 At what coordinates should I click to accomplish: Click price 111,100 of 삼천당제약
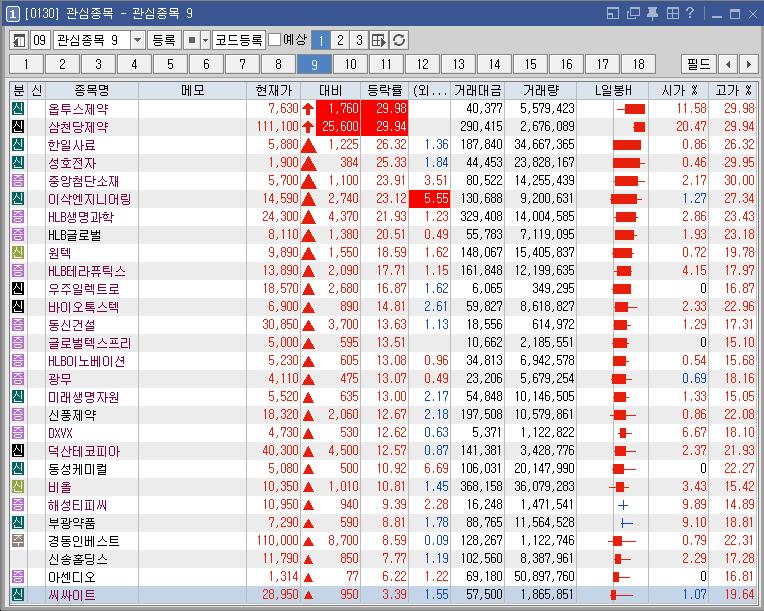[x=277, y=126]
